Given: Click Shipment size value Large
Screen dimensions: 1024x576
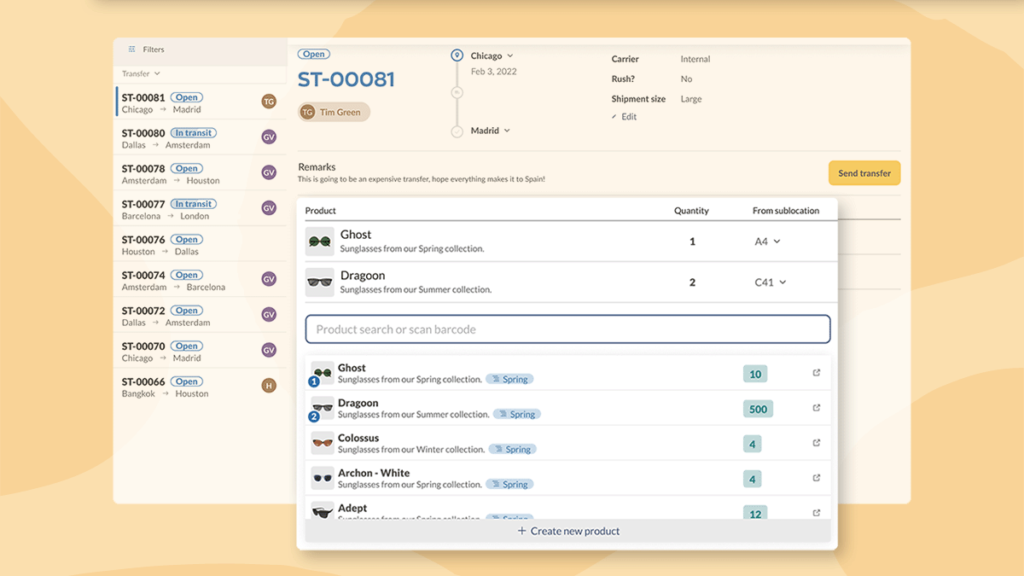Looking at the screenshot, I should coord(691,99).
